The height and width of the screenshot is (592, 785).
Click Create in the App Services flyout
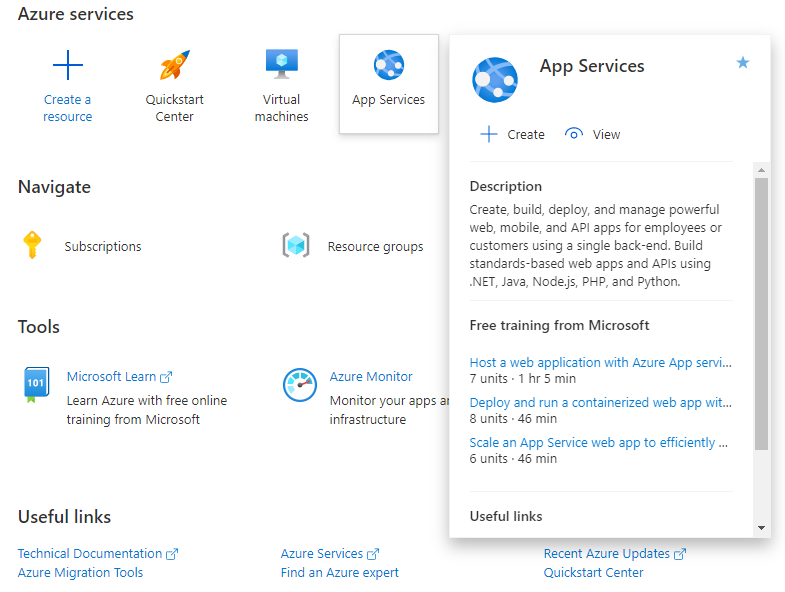(526, 135)
